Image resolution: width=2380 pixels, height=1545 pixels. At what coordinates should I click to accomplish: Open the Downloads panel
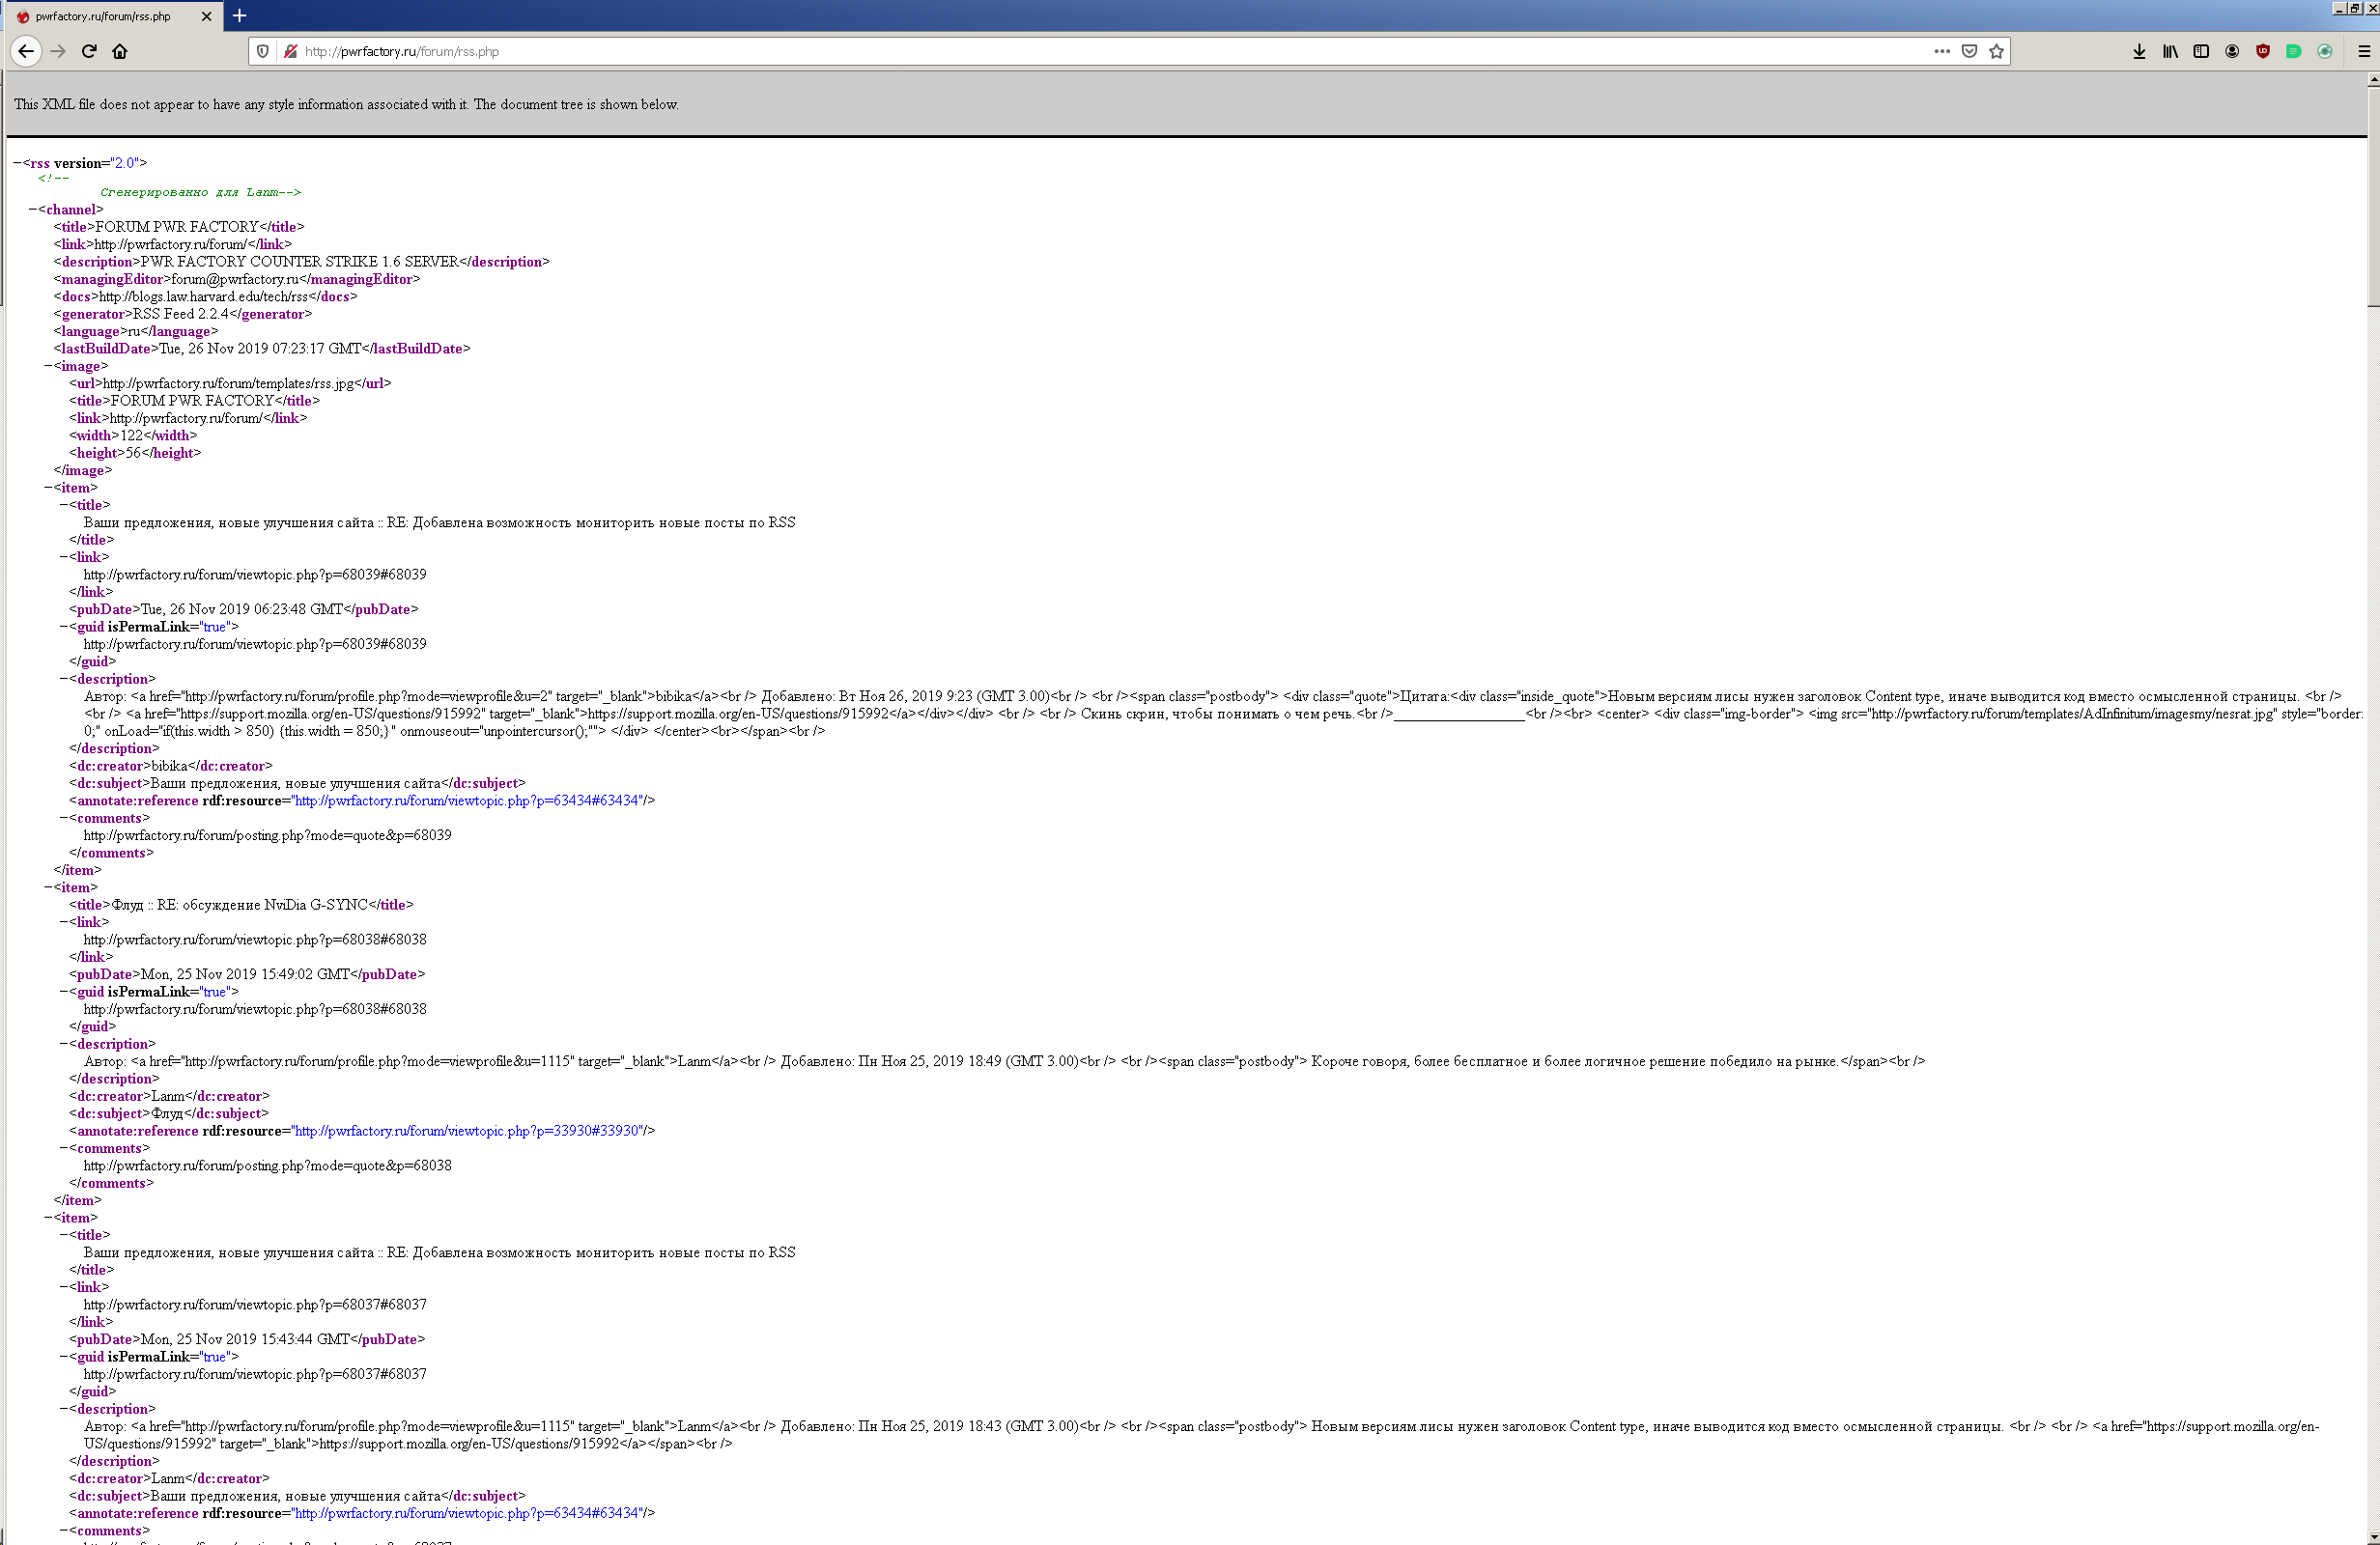coord(2139,51)
